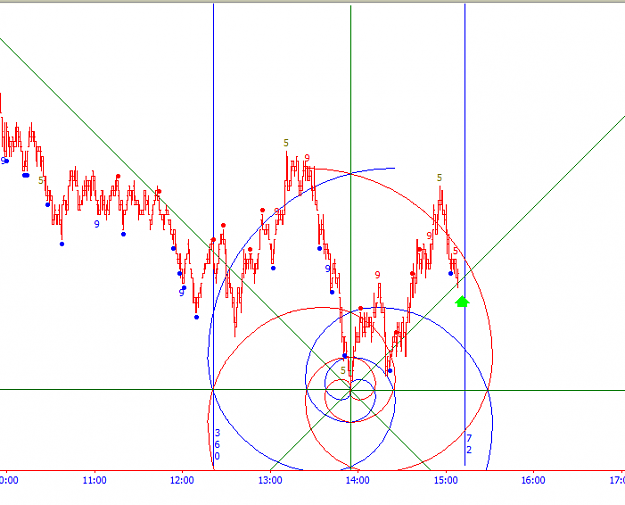Click the 16:00 time axis label
Image resolution: width=625 pixels, height=505 pixels.
point(533,480)
